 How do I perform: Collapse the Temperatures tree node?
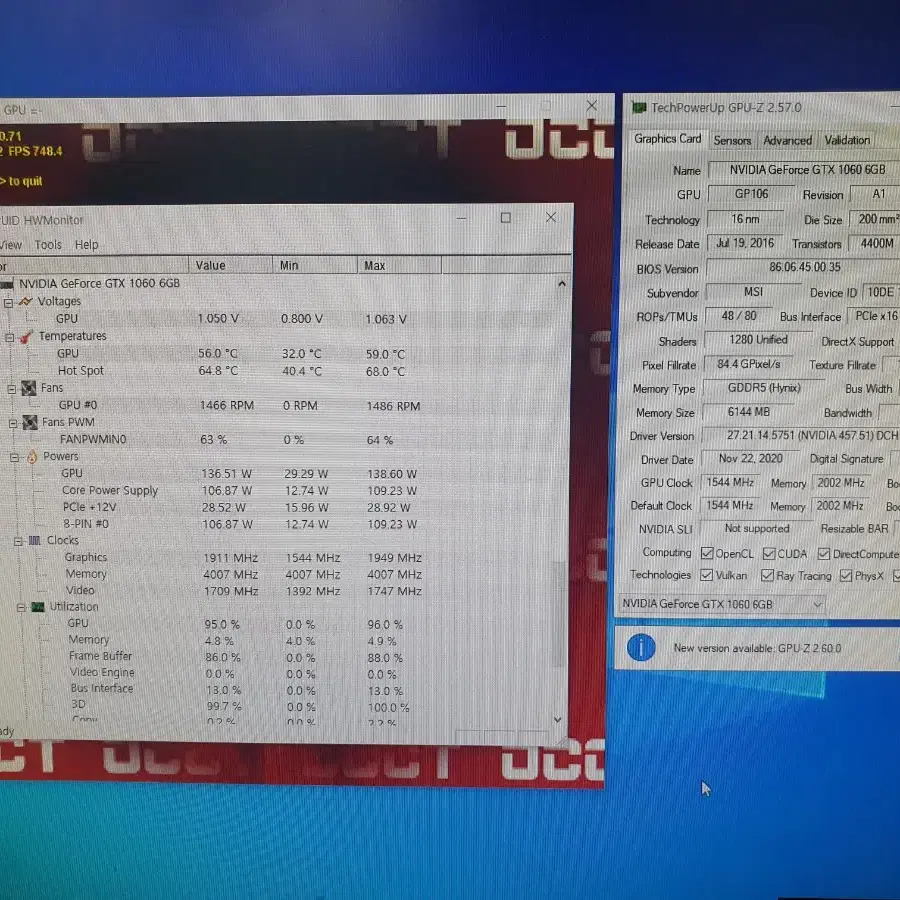point(10,338)
